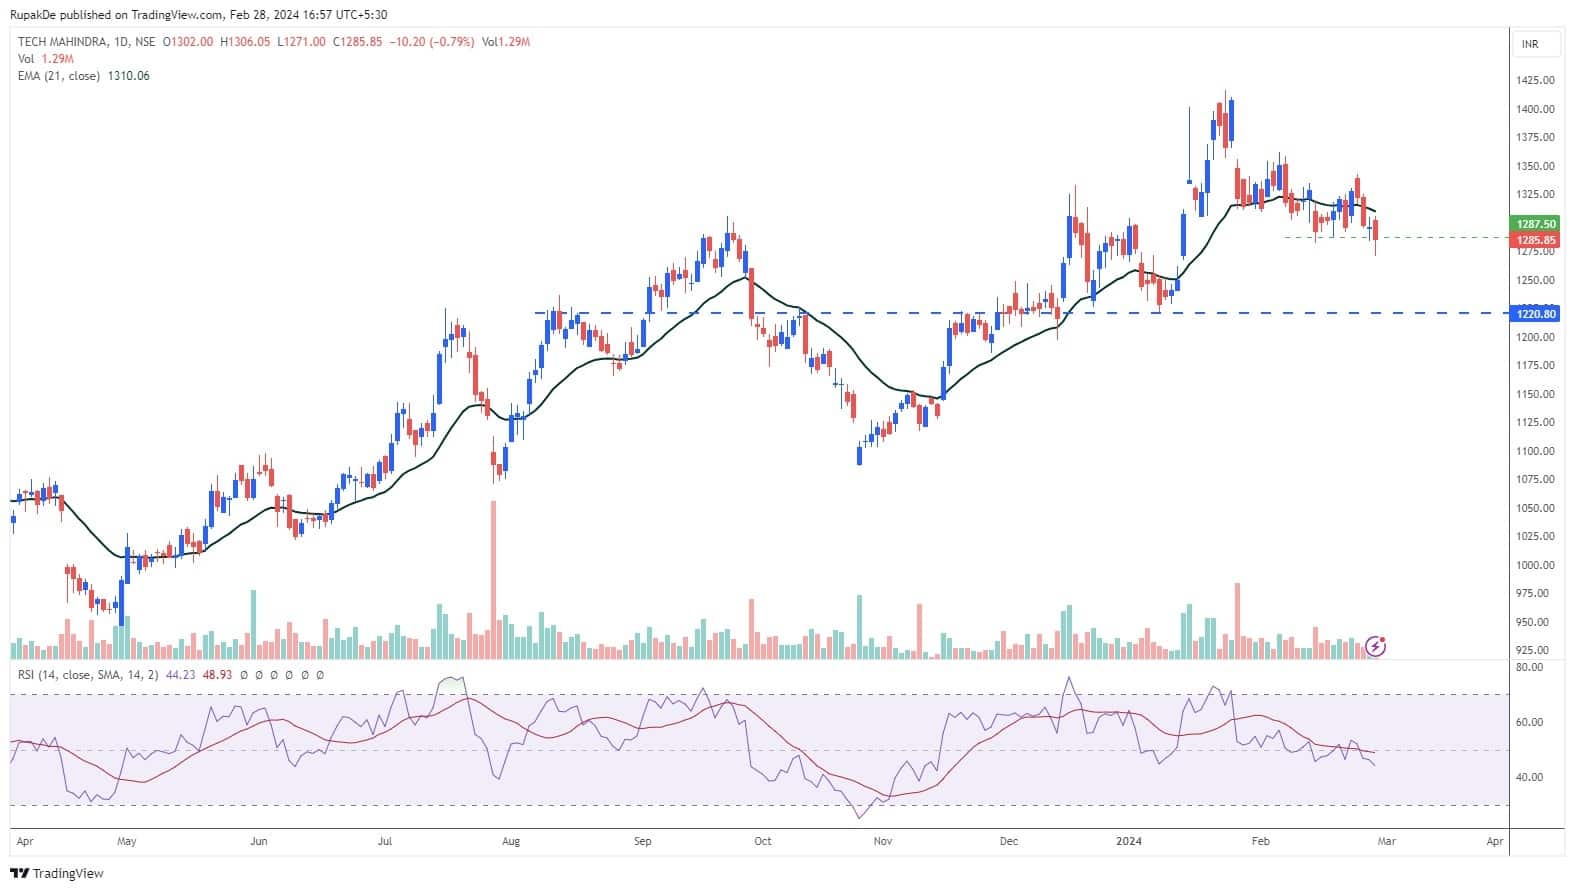Image resolution: width=1575 pixels, height=891 pixels.
Task: Click the Dec label on time axis
Action: [x=1009, y=842]
